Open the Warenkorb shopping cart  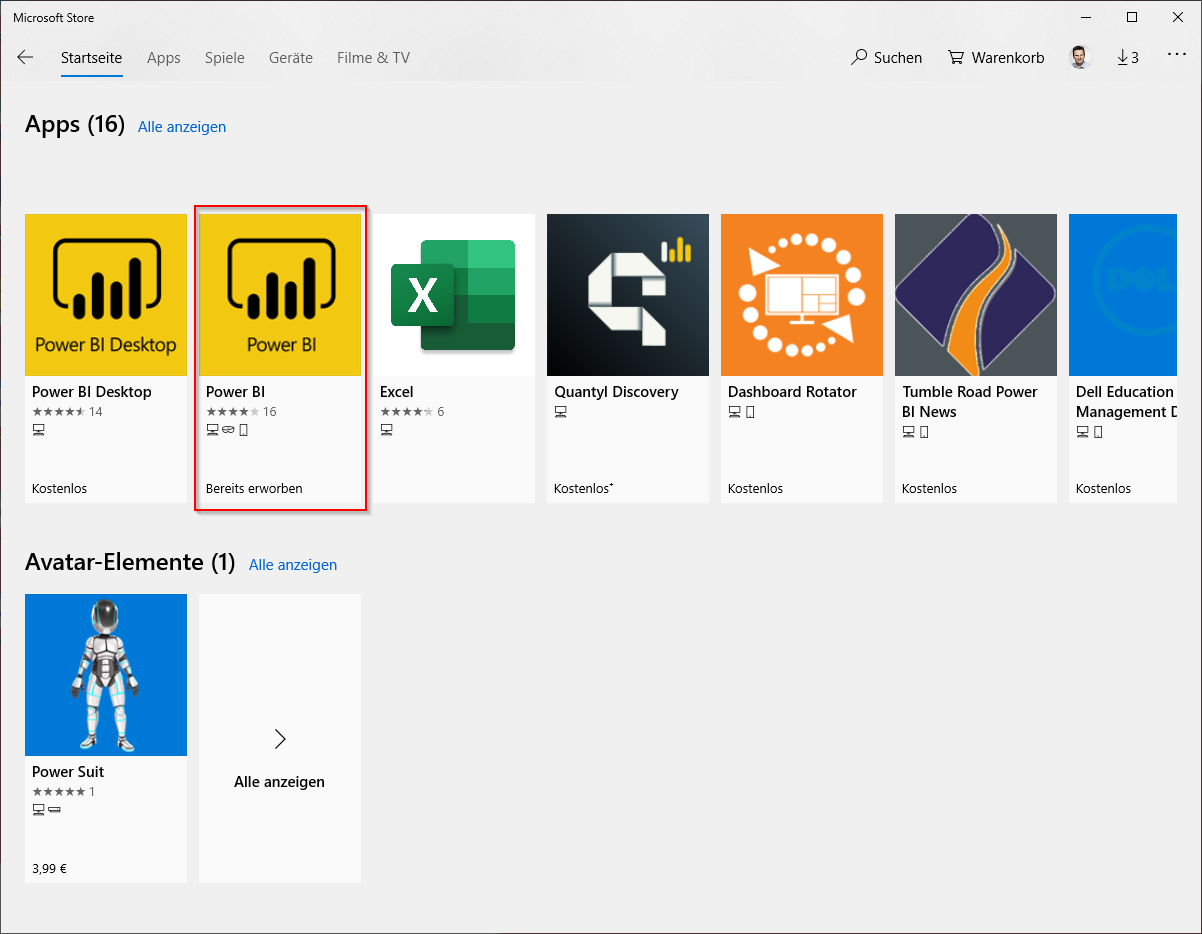point(996,58)
